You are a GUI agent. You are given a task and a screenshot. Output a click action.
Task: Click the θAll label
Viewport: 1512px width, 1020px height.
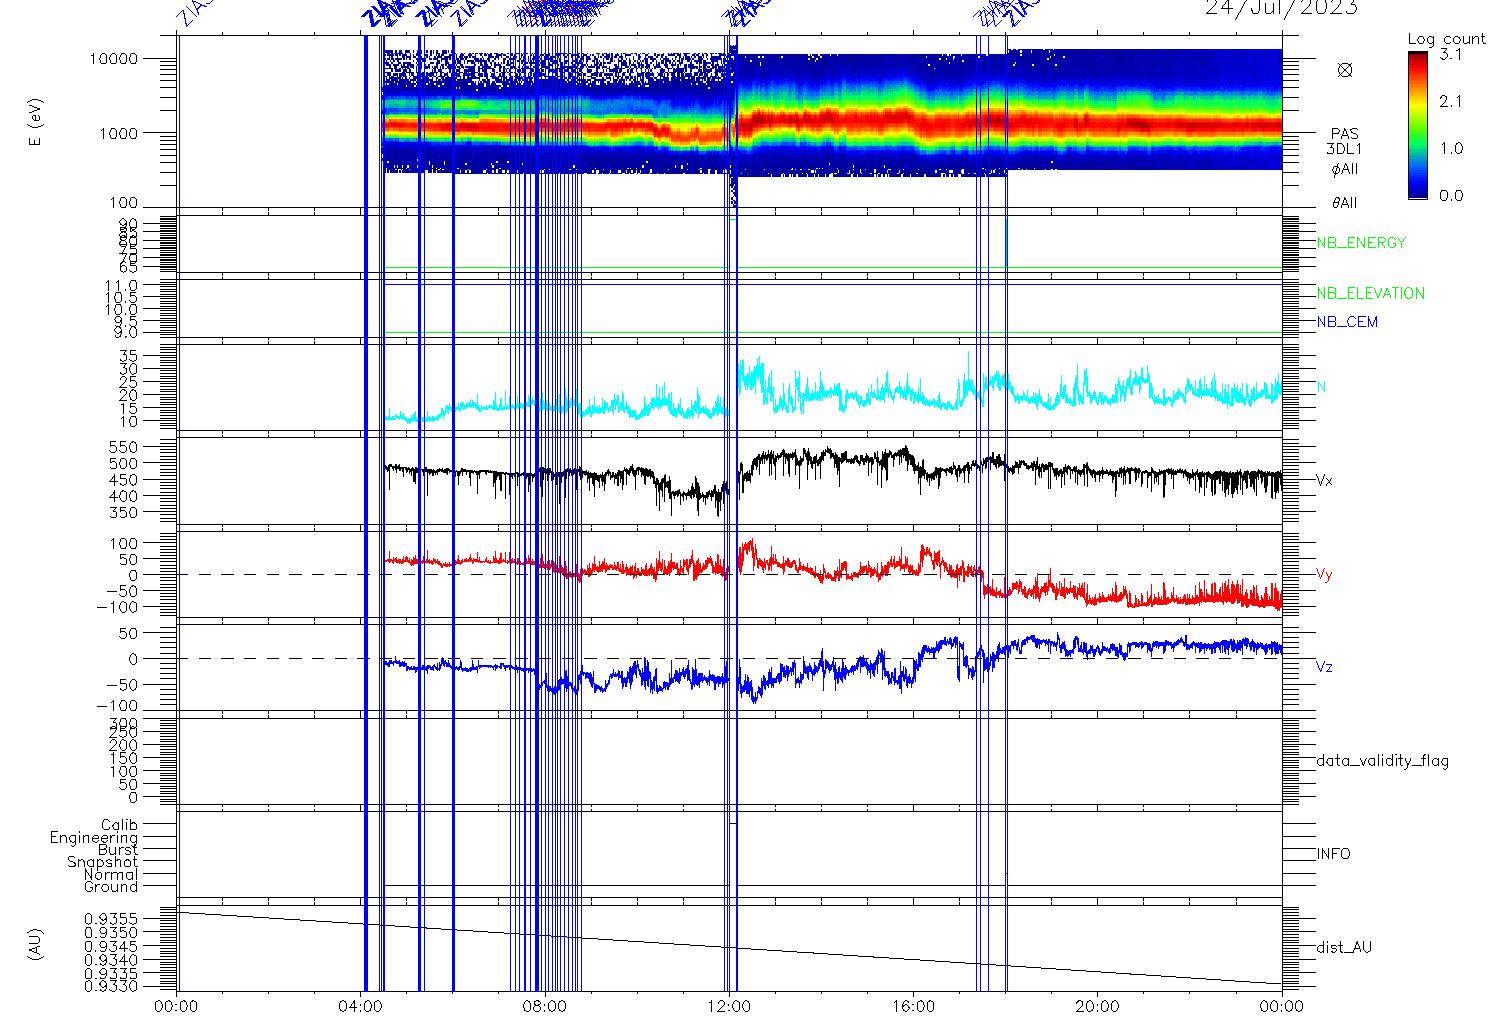[x=1345, y=203]
